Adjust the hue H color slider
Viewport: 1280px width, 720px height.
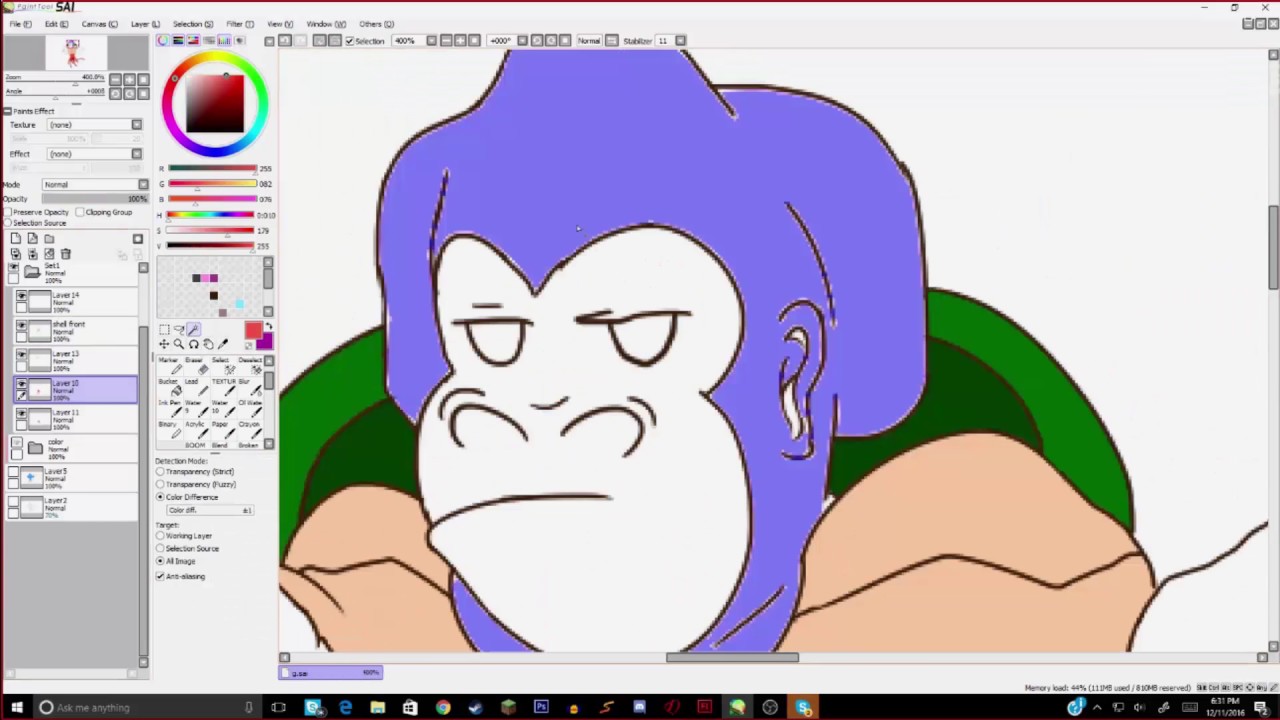click(x=212, y=215)
